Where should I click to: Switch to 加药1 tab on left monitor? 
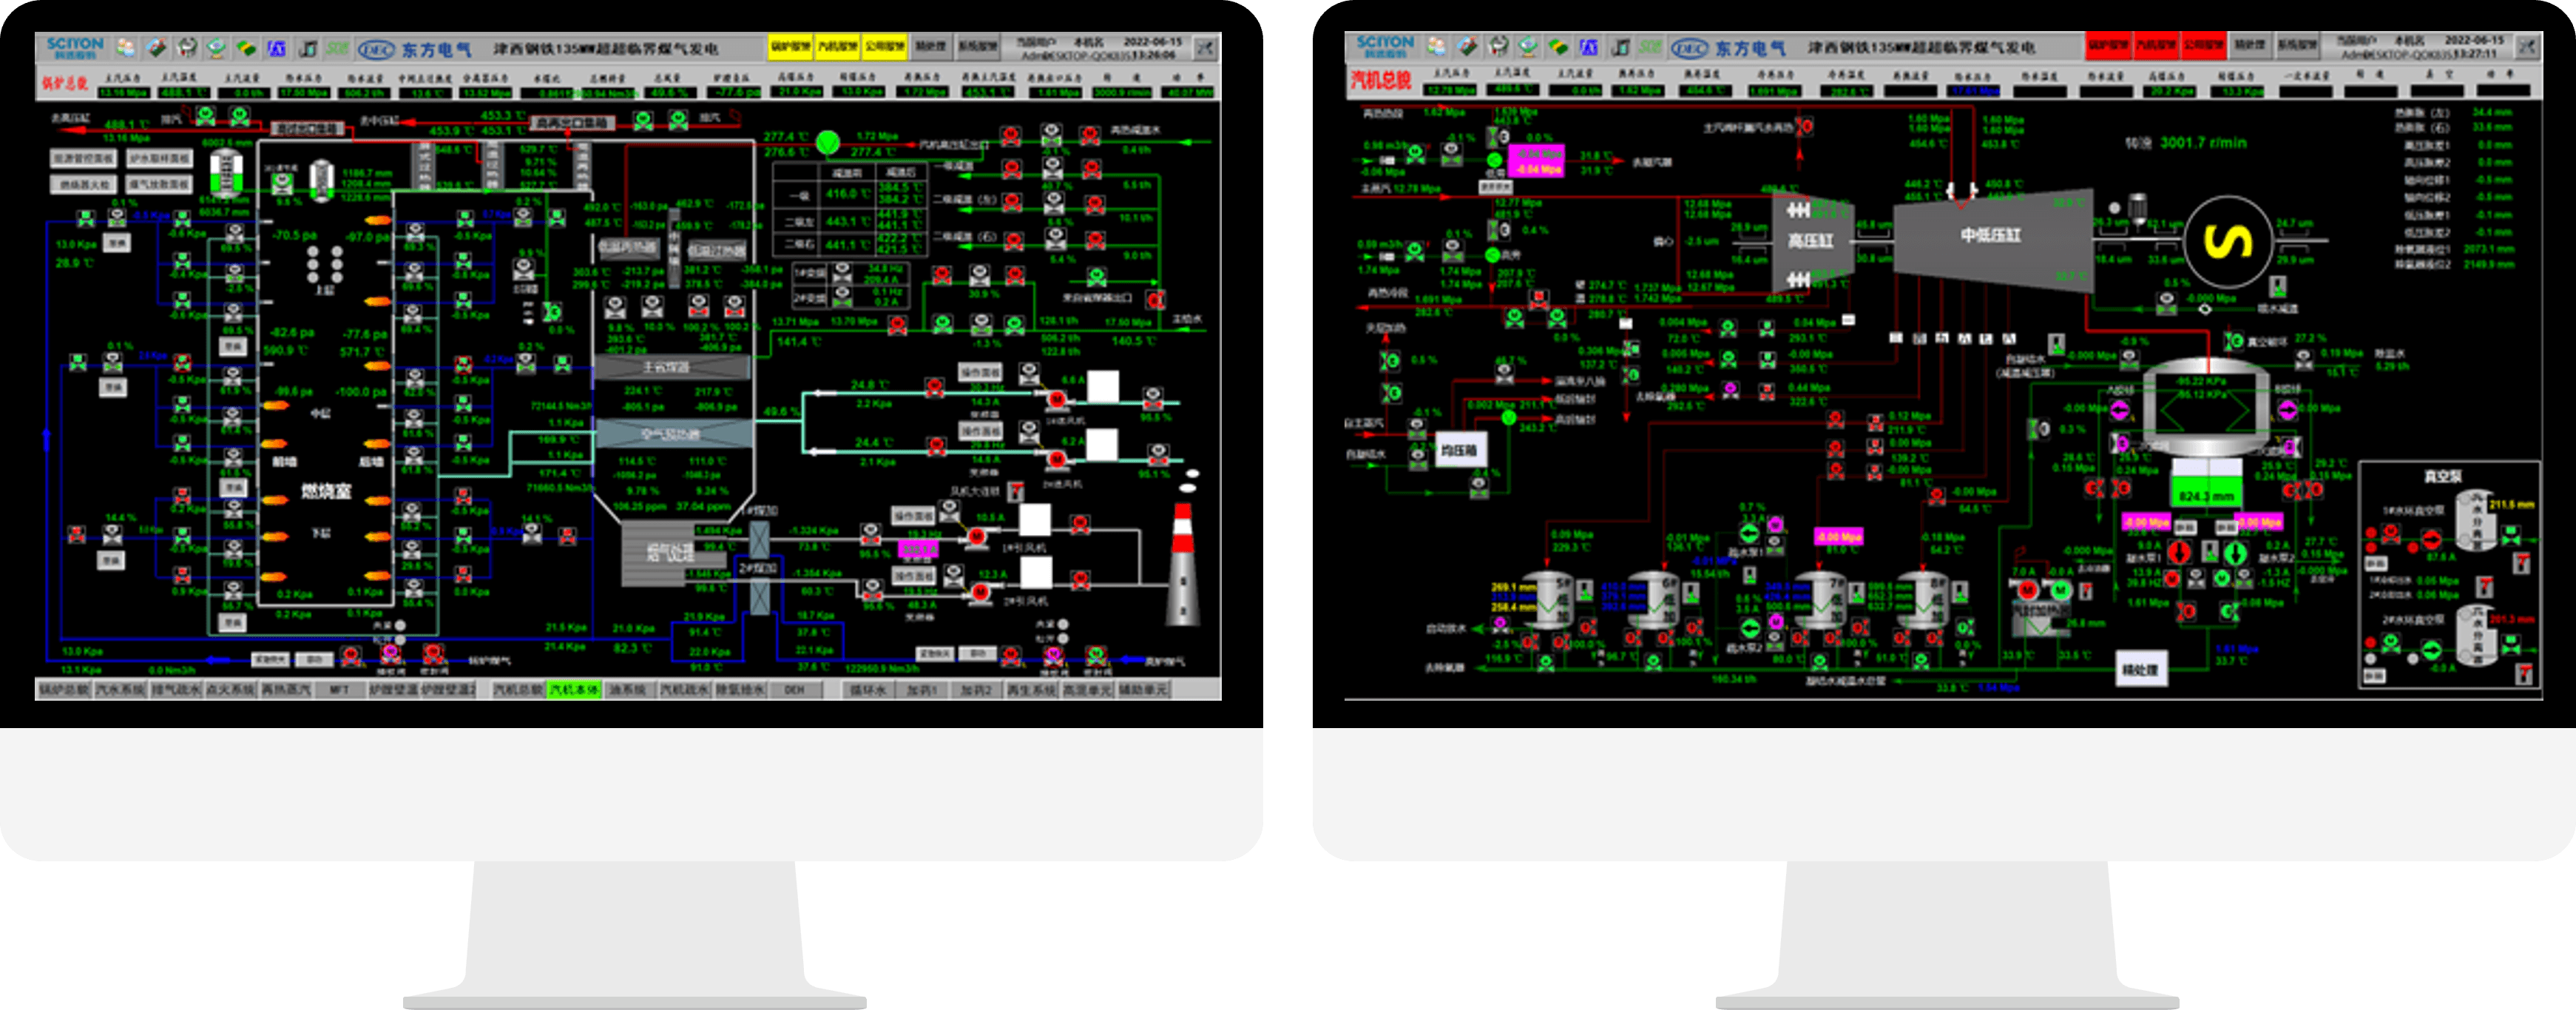point(921,690)
